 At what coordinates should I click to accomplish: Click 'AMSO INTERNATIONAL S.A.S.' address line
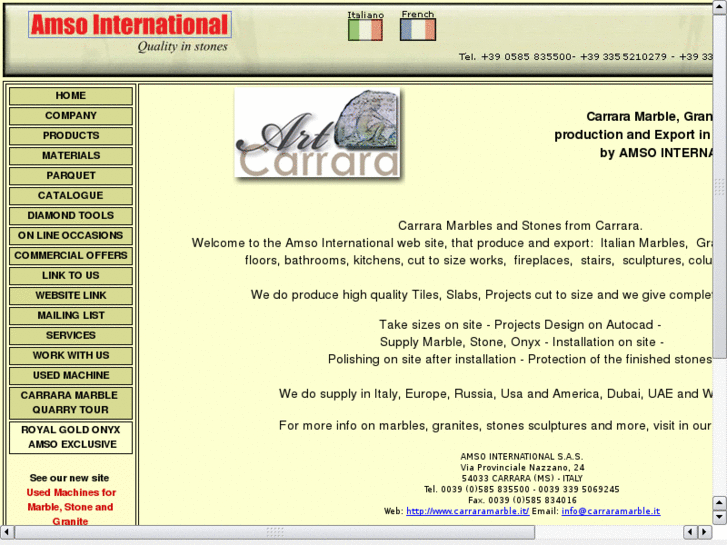pyautogui.click(x=522, y=456)
